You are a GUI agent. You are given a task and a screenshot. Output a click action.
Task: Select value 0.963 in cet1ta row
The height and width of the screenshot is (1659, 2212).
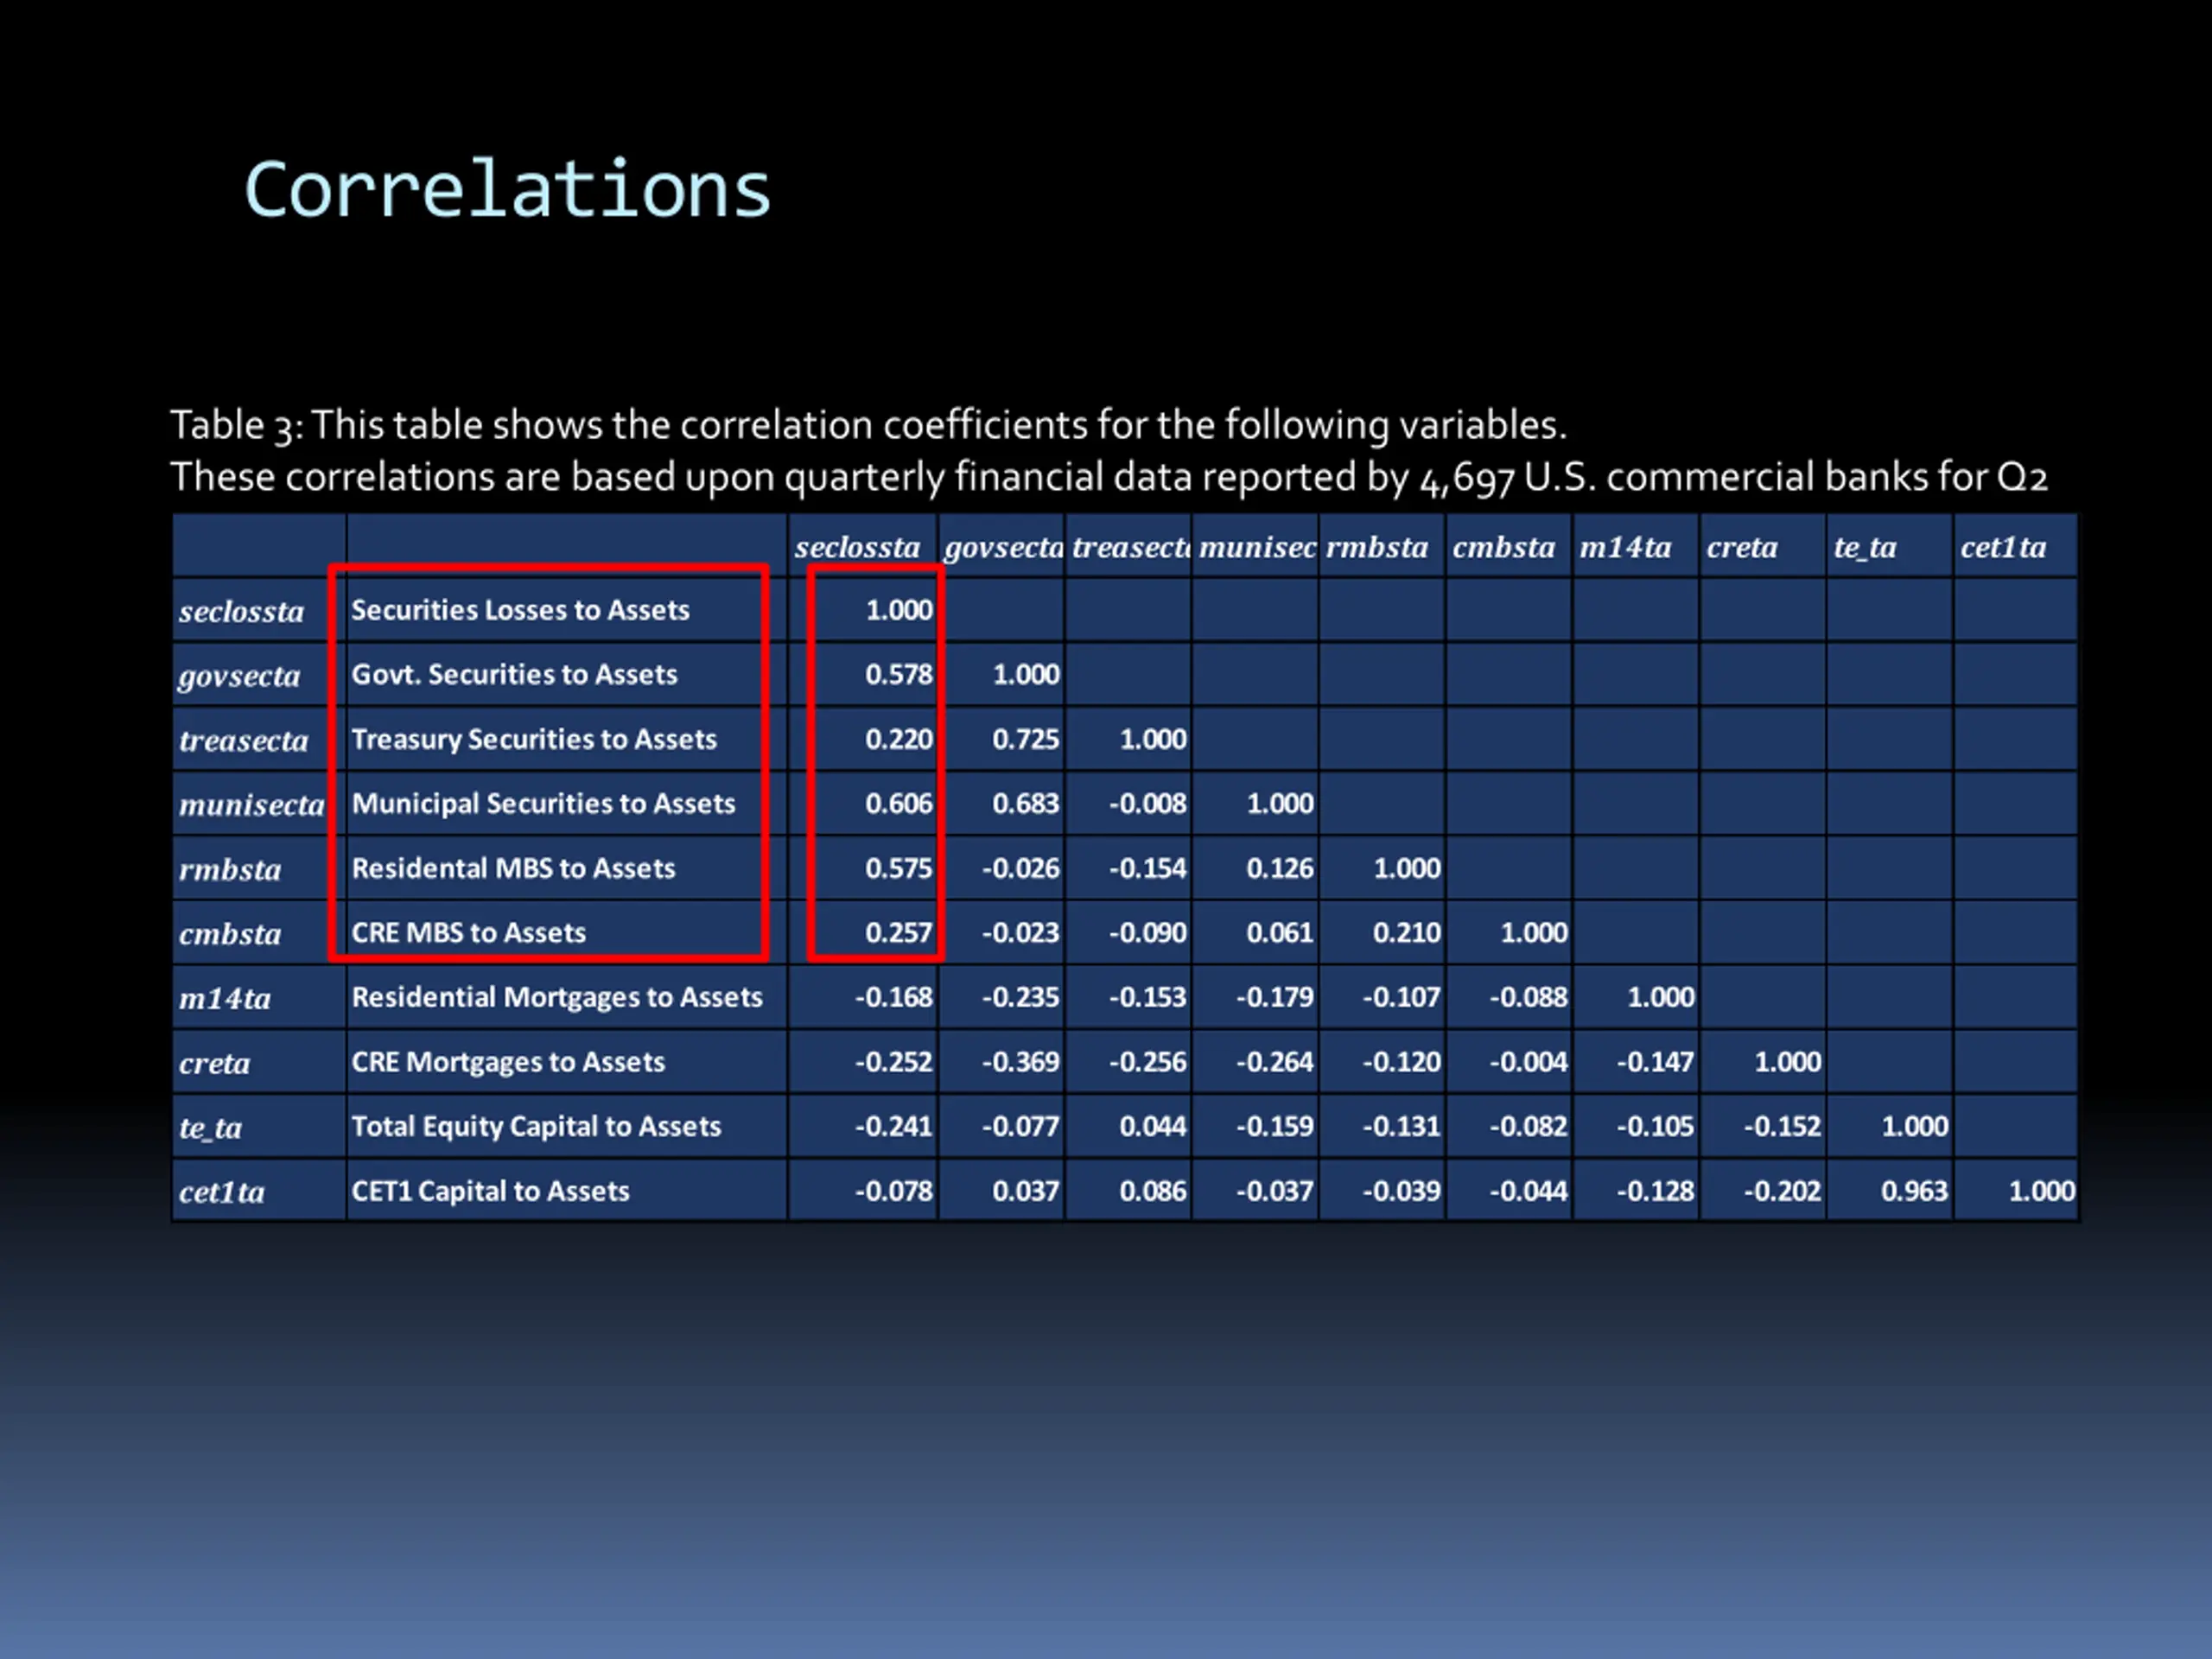tap(1915, 1191)
